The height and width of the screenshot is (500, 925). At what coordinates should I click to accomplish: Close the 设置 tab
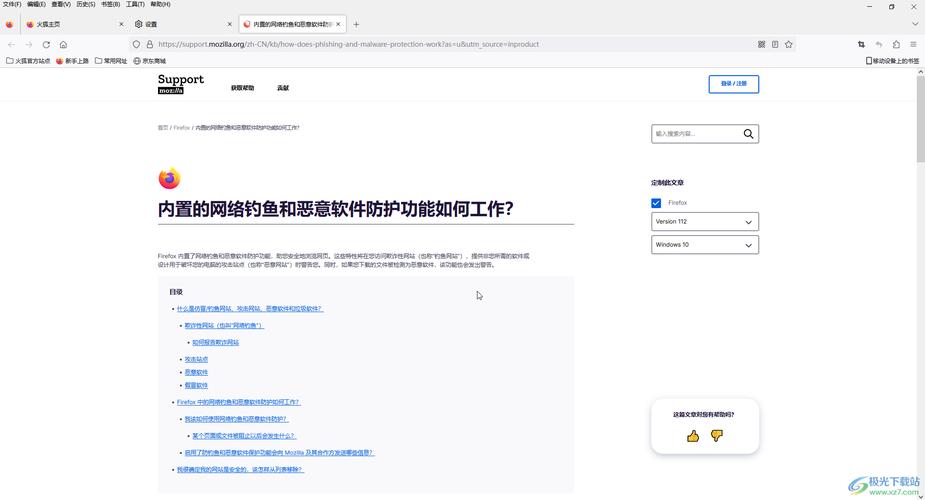[229, 24]
